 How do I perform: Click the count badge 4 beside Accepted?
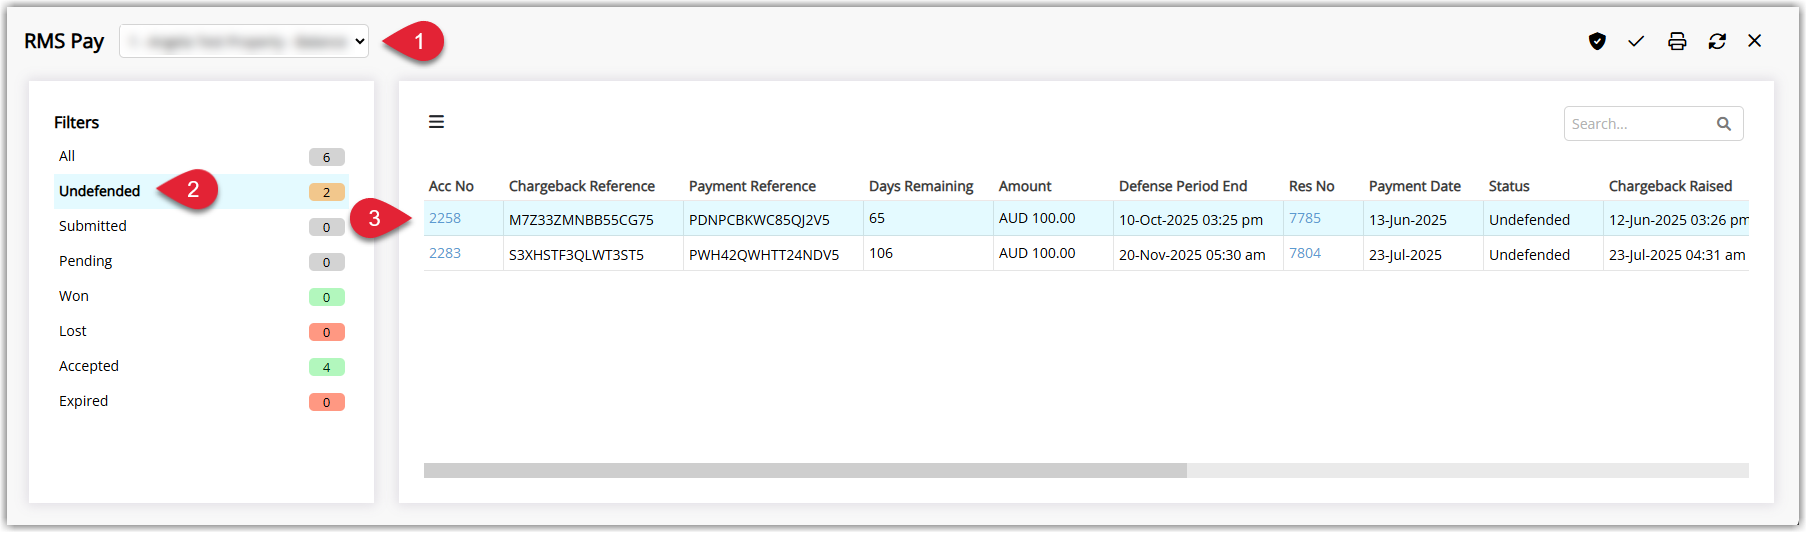click(x=326, y=367)
